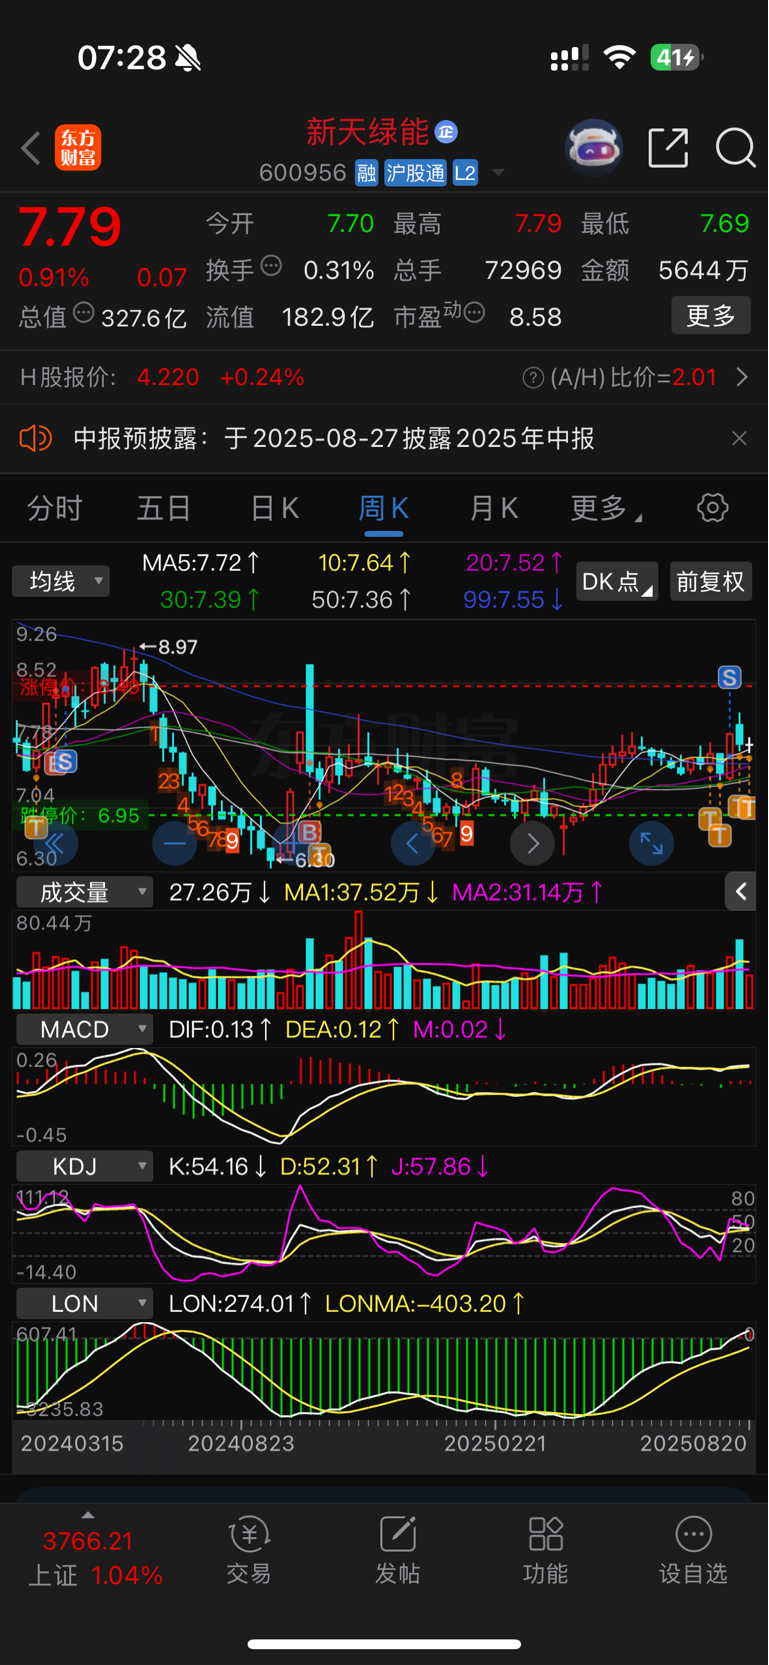Open the KDJ indicator dropdown

pyautogui.click(x=85, y=1166)
